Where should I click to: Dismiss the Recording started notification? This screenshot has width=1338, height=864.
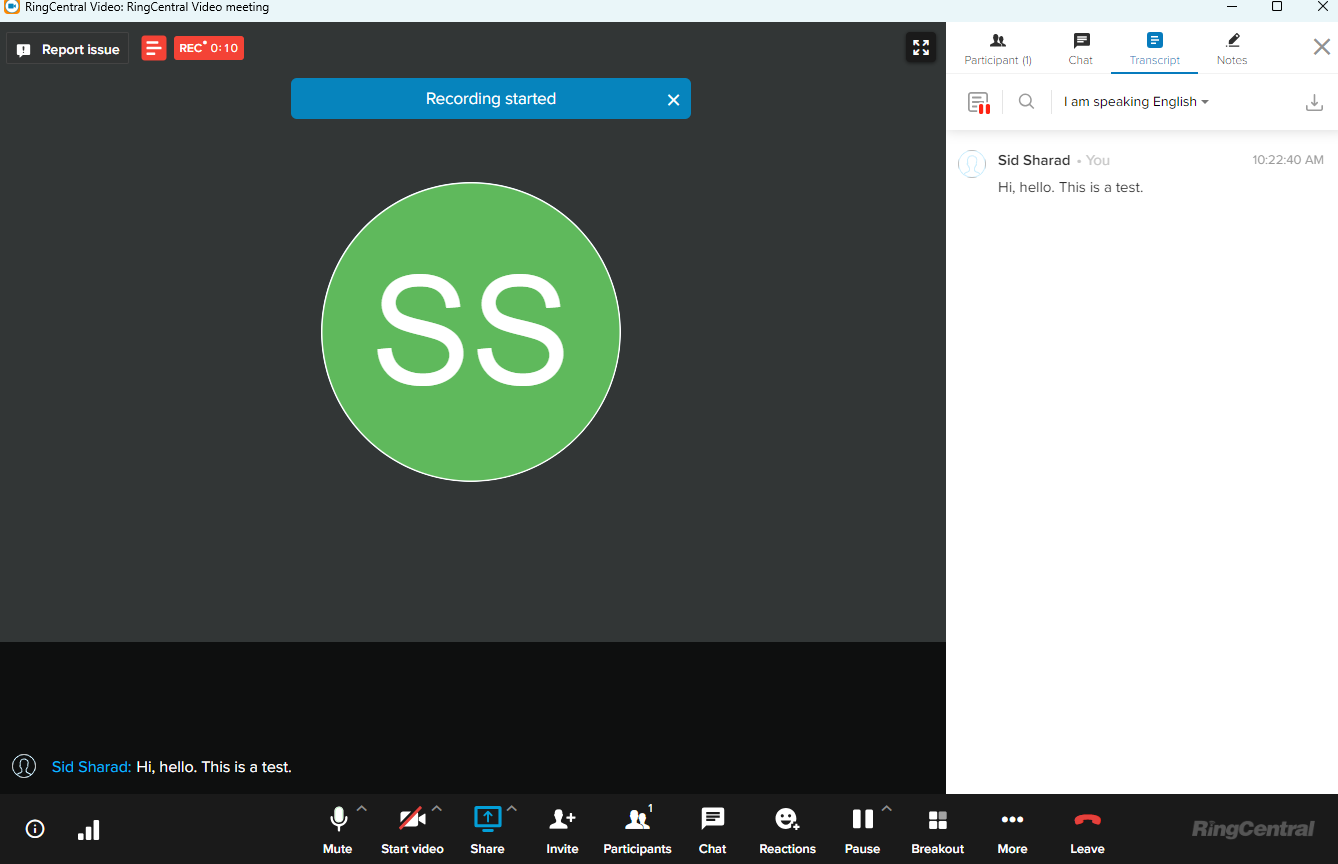(673, 99)
